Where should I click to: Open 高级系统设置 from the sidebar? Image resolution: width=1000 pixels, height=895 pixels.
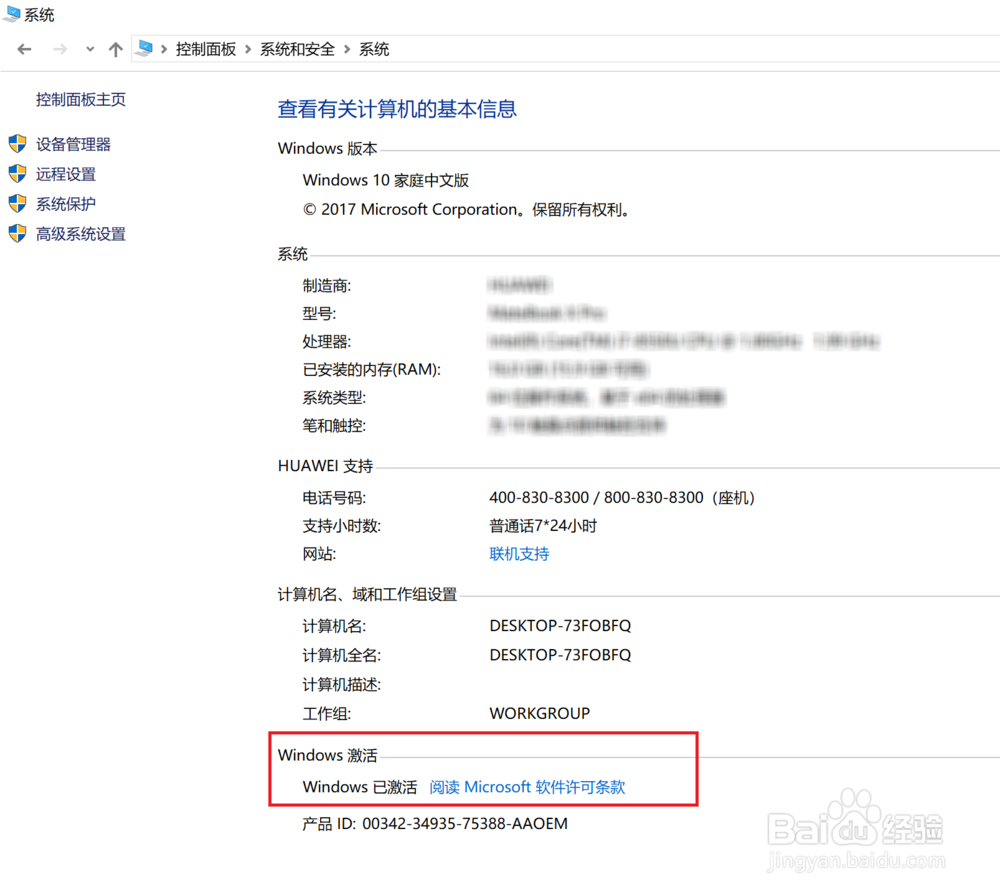[81, 233]
